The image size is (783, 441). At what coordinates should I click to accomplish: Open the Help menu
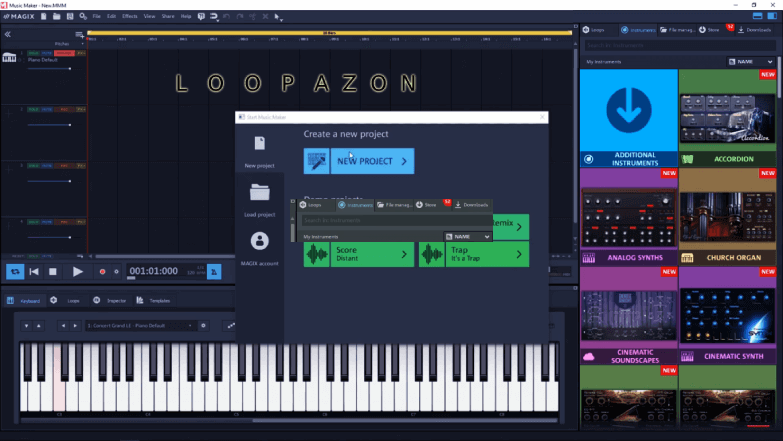(x=186, y=16)
